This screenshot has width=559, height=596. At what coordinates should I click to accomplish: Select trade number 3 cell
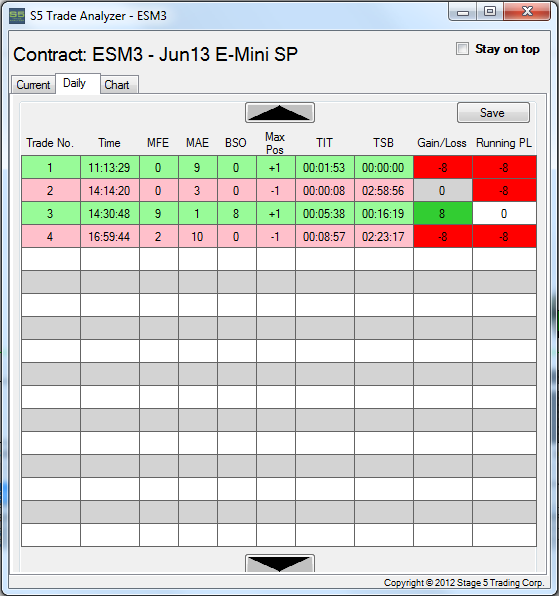[51, 213]
